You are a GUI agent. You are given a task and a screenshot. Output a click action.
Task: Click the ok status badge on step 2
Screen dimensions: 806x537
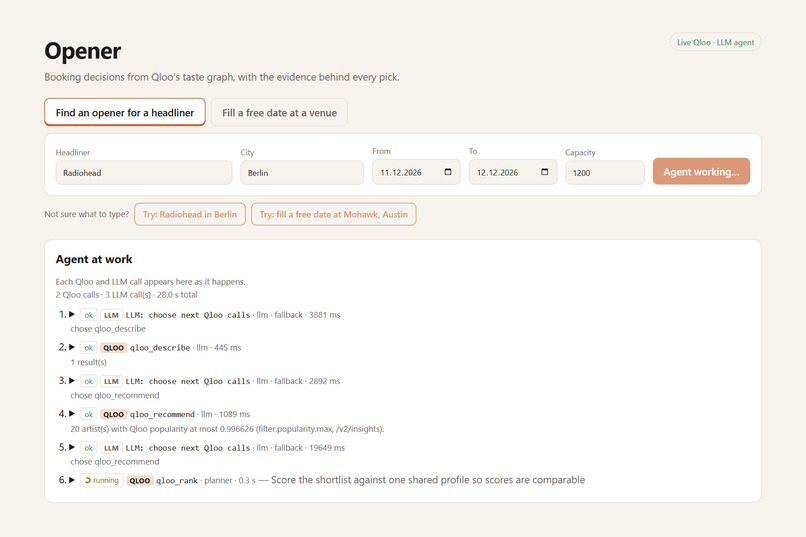click(x=88, y=348)
